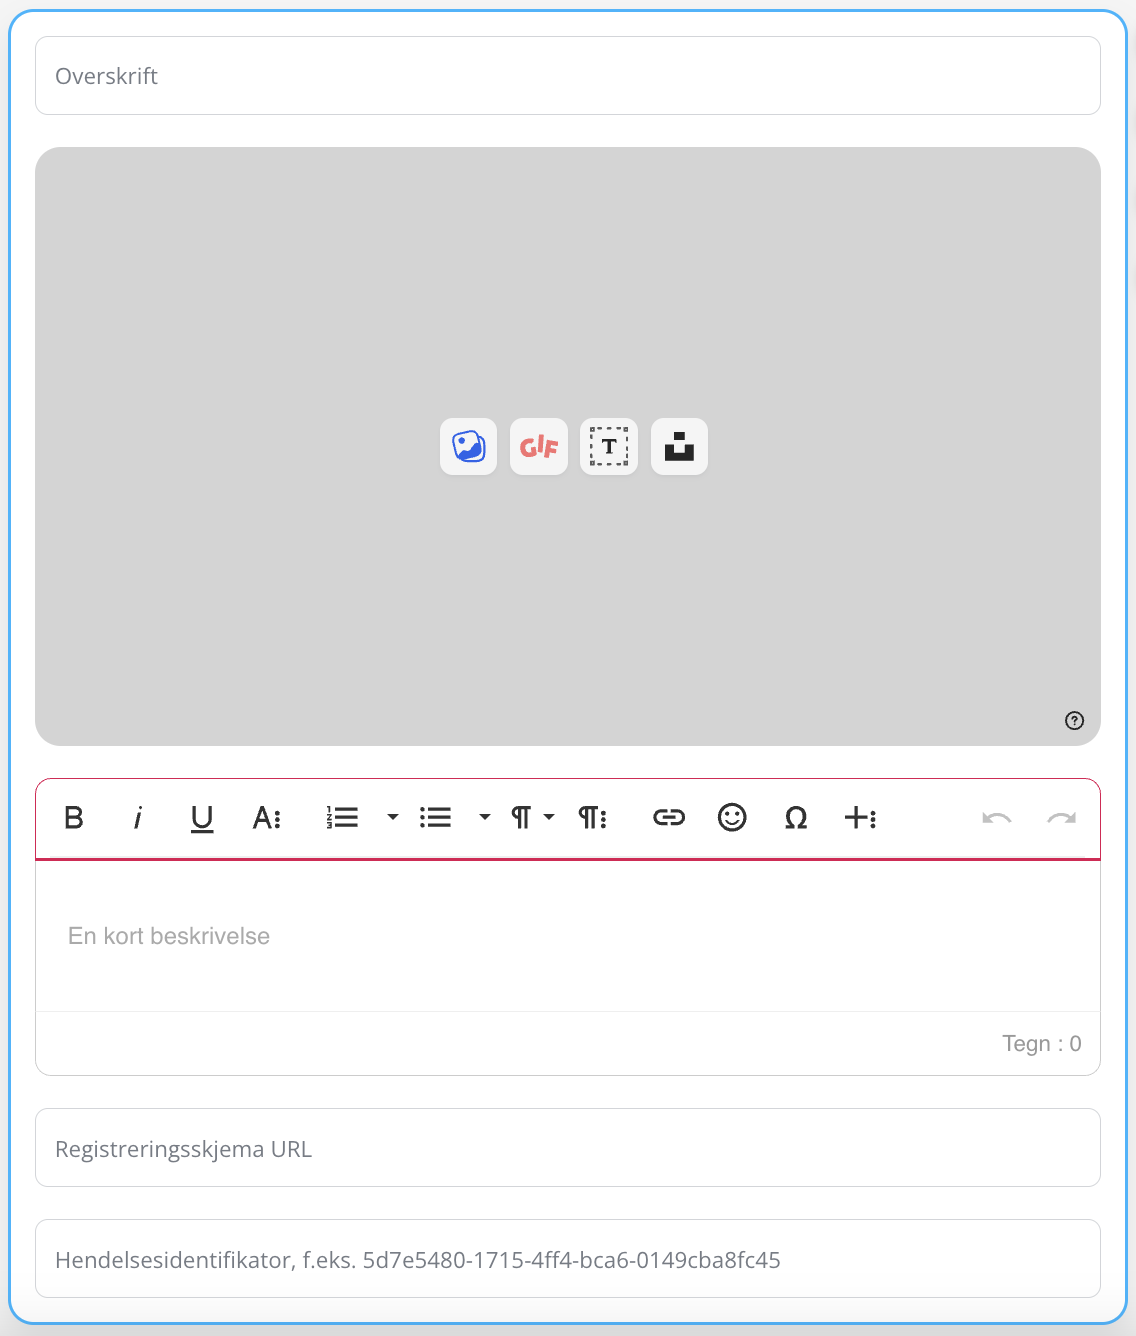Toggle bold formatting
The height and width of the screenshot is (1336, 1136).
(74, 818)
